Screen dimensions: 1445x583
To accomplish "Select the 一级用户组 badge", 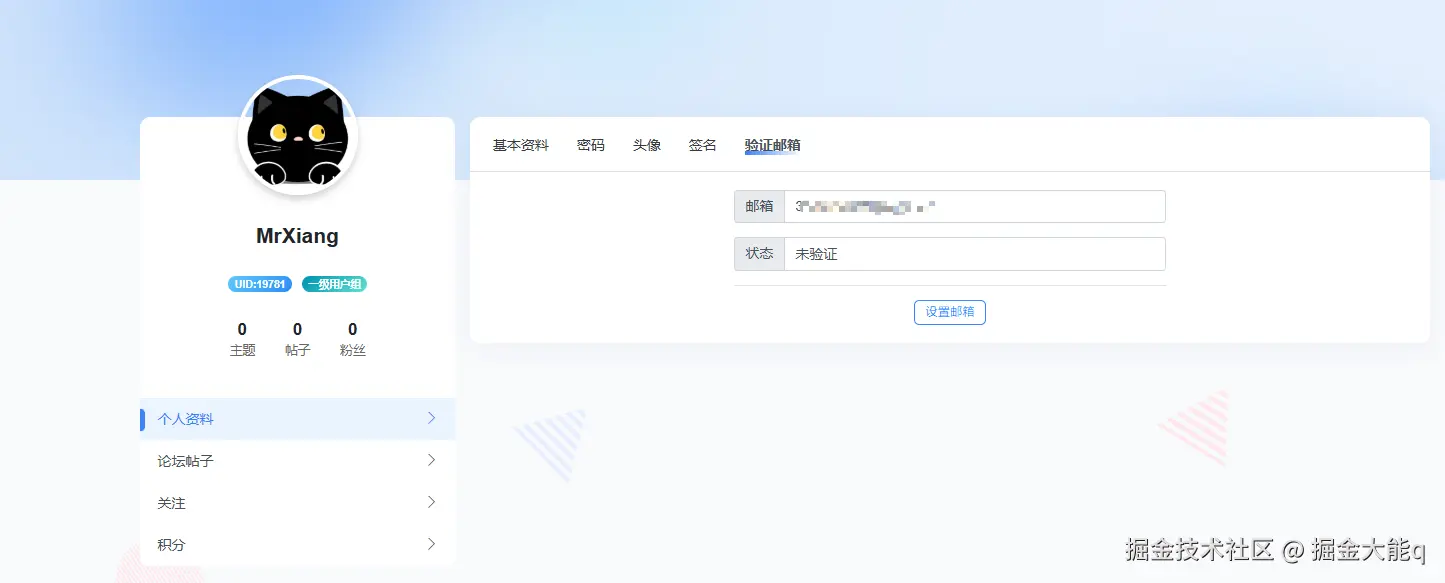I will tap(333, 283).
